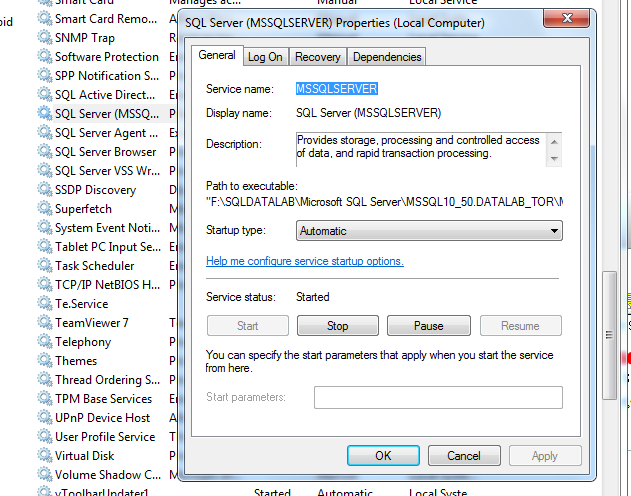Select the TeamViewer 7 service name

tap(92, 323)
